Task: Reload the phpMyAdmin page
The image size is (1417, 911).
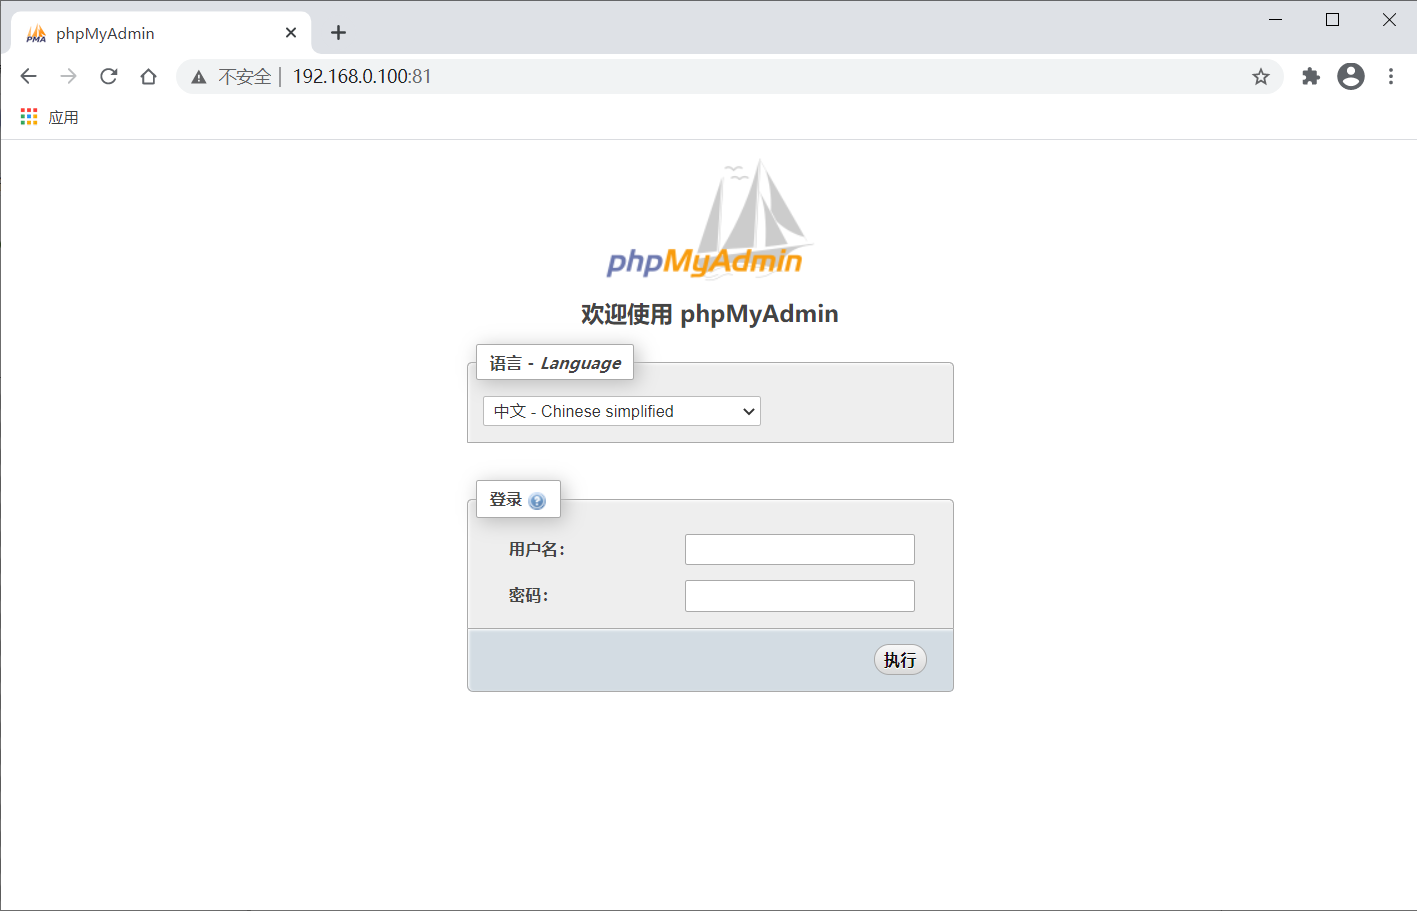Action: click(x=109, y=76)
